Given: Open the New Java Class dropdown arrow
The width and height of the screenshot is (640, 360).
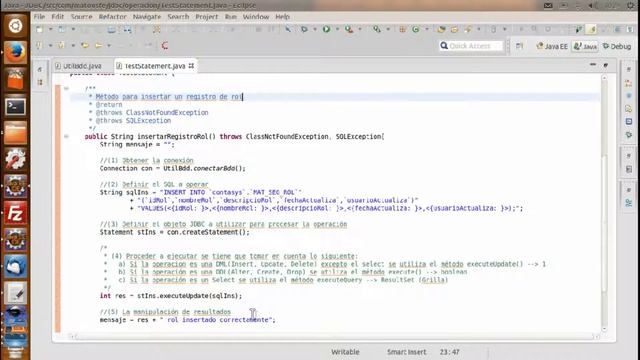Looking at the screenshot, I should (x=427, y=29).
